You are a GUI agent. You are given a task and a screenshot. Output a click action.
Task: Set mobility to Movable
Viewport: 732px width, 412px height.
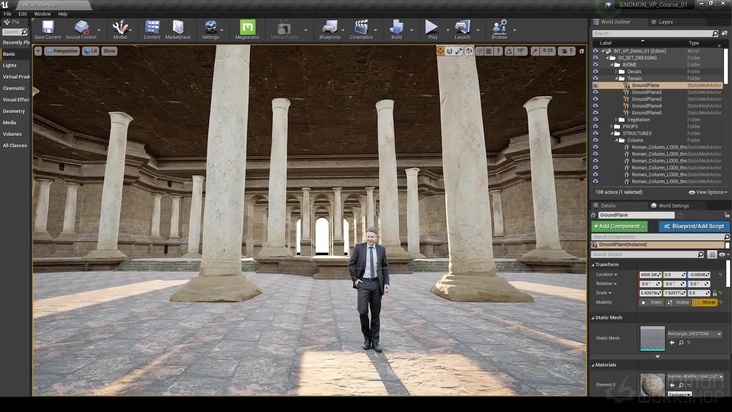[x=704, y=302]
